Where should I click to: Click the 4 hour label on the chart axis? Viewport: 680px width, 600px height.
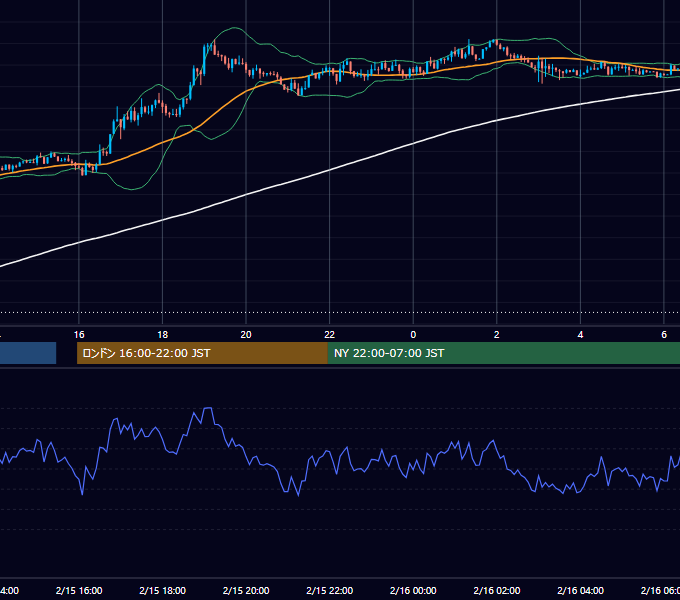(x=580, y=335)
